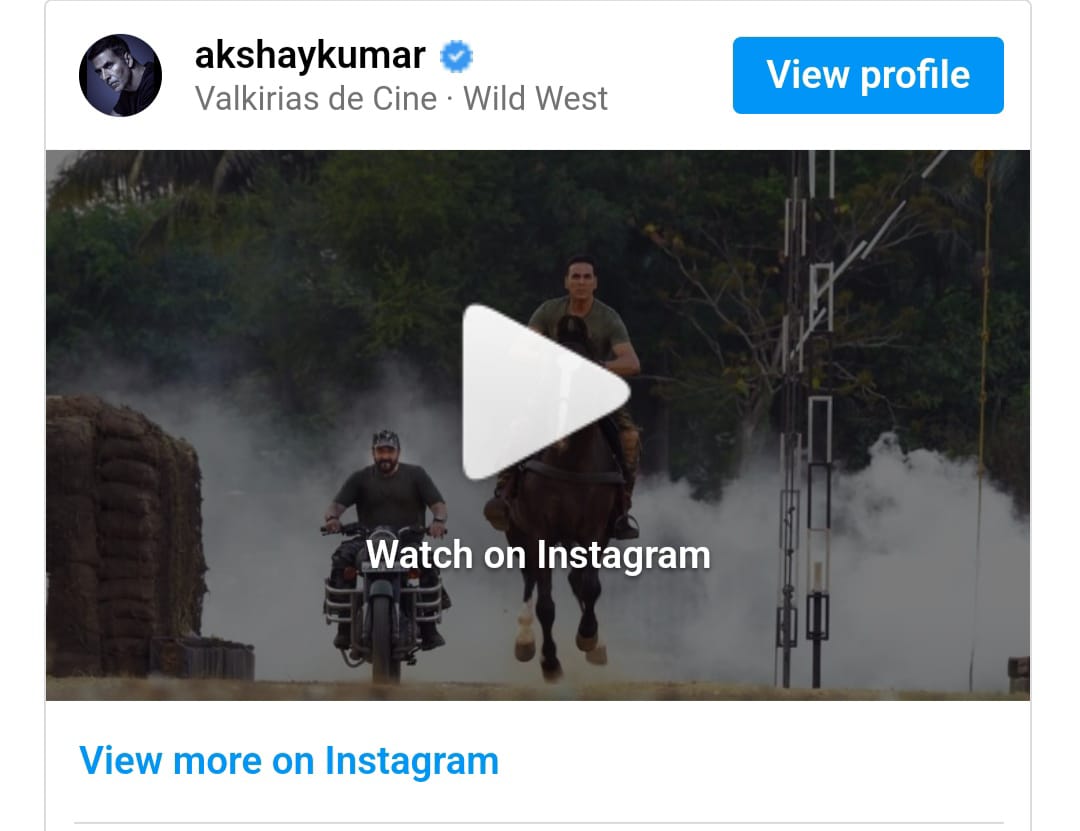Click the stacked hay bales in the video
Image resolution: width=1080 pixels, height=831 pixels.
tap(124, 531)
